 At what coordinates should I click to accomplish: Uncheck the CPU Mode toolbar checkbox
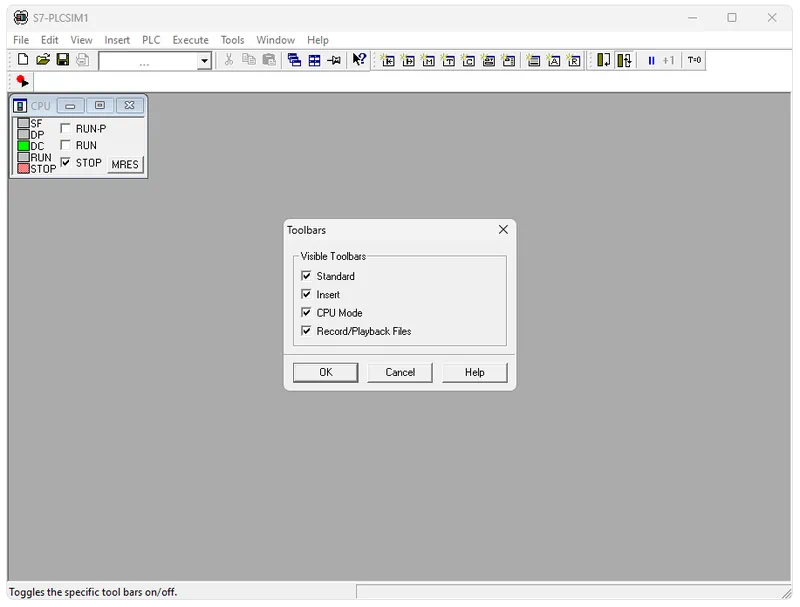[306, 313]
